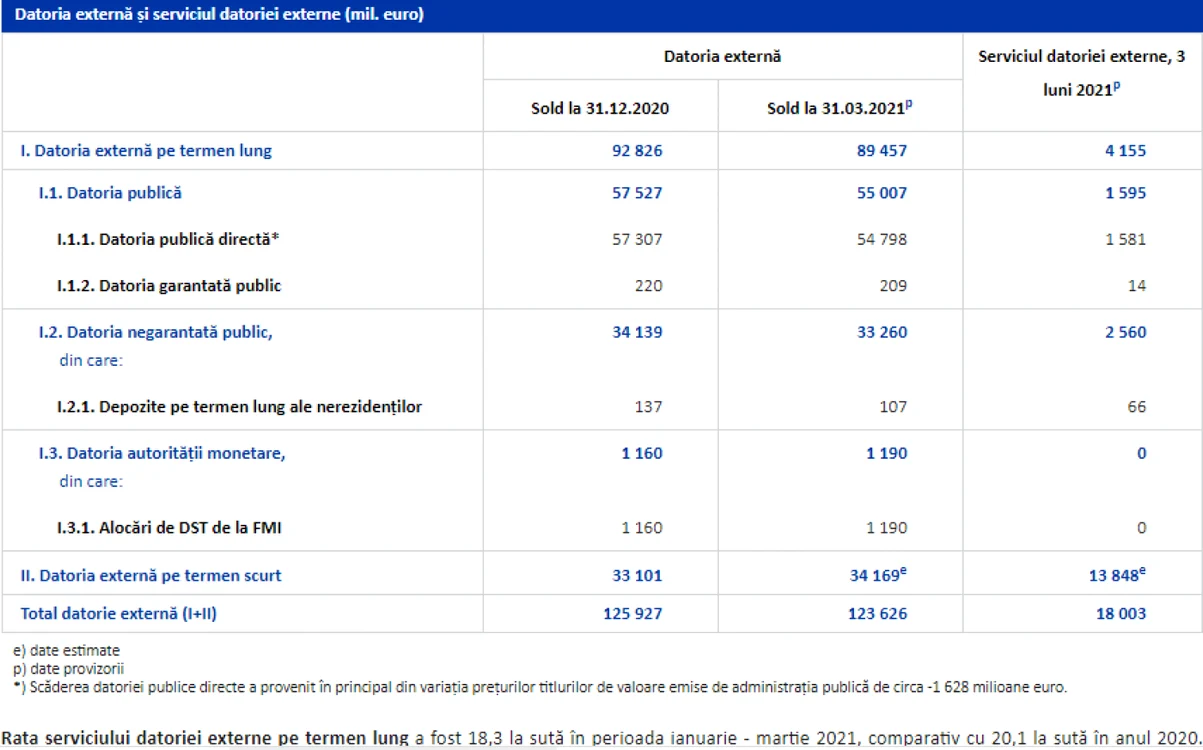Select 'I.2.1. Depozite pe termen lung ale nerezidenților'

point(239,407)
